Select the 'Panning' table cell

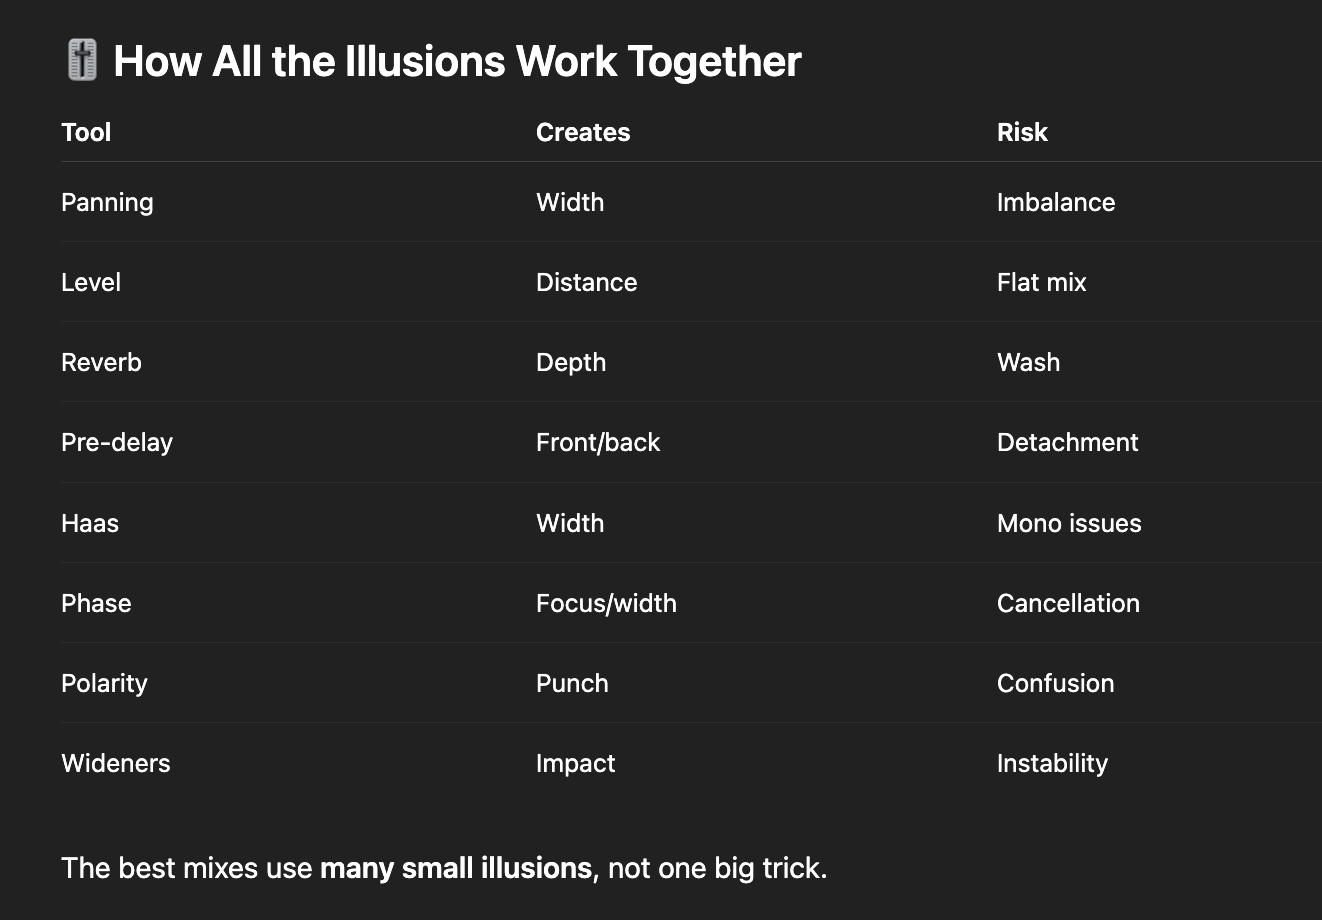click(107, 202)
